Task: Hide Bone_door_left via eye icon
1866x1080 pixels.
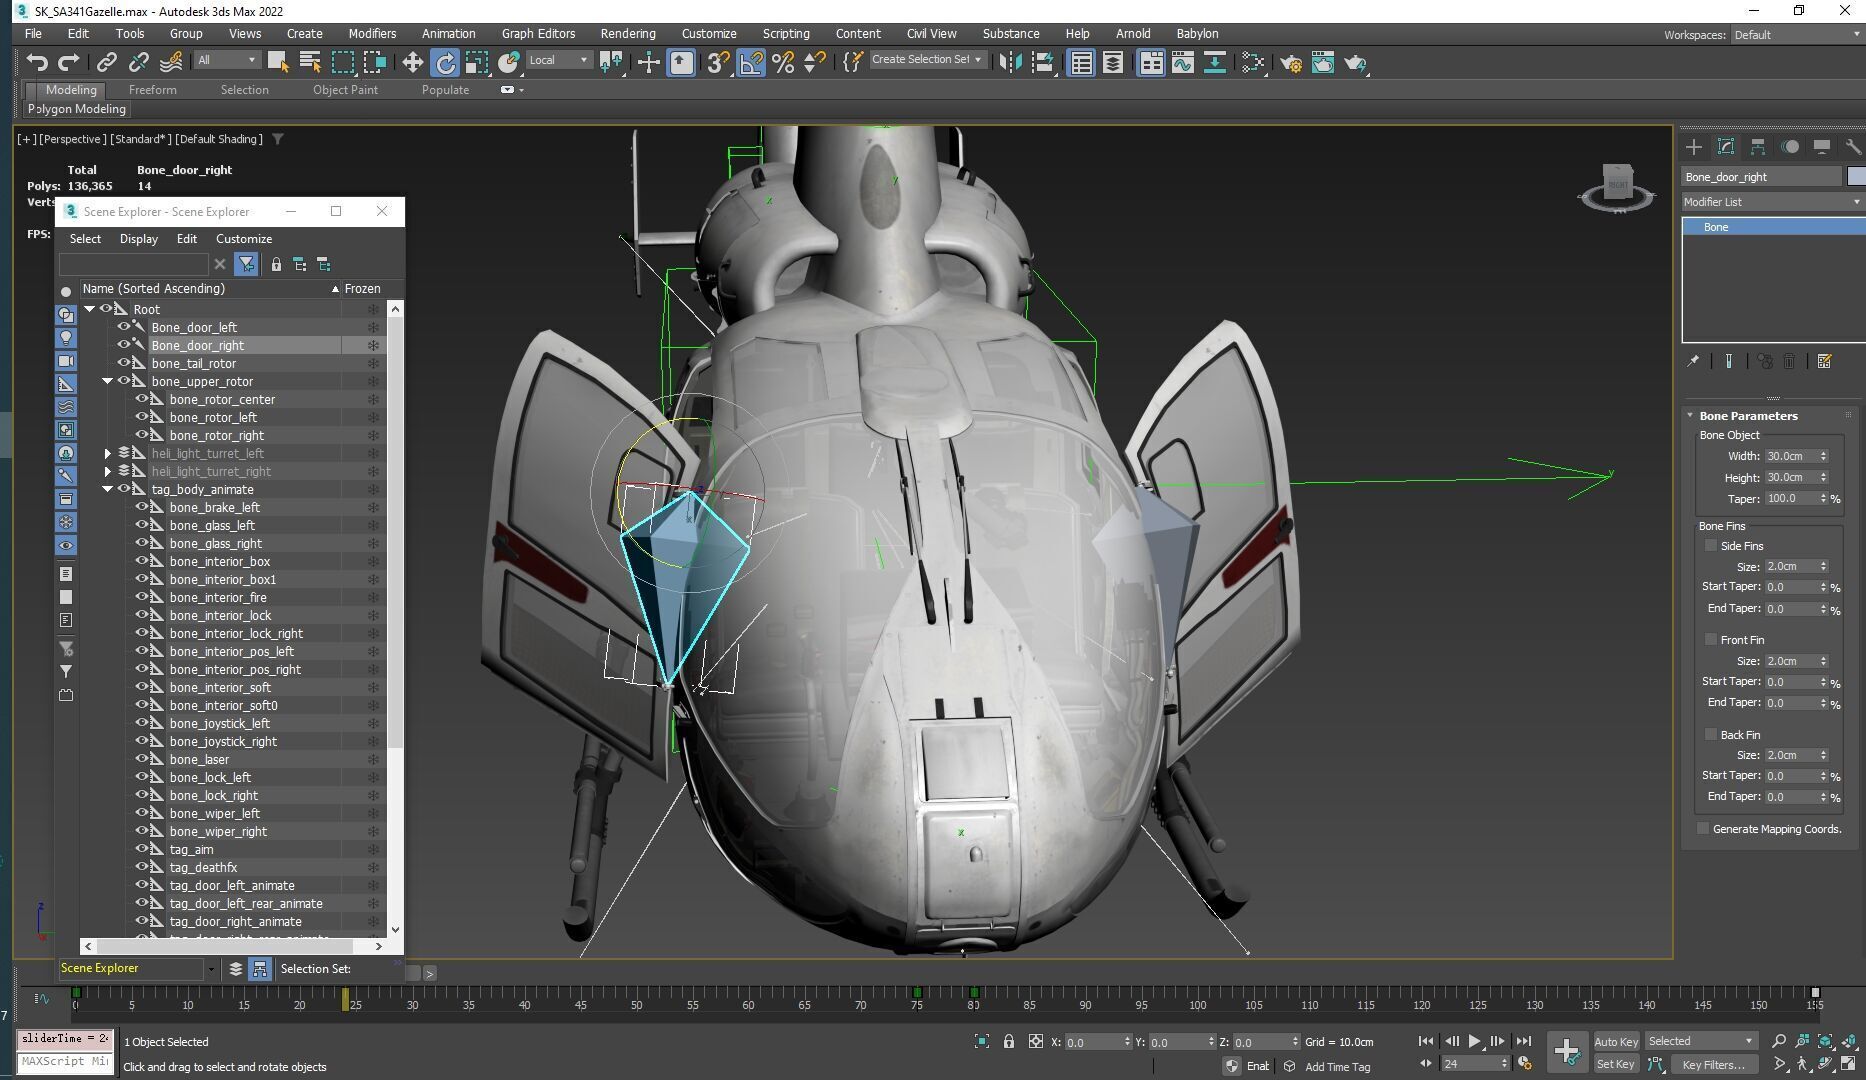Action: click(124, 327)
